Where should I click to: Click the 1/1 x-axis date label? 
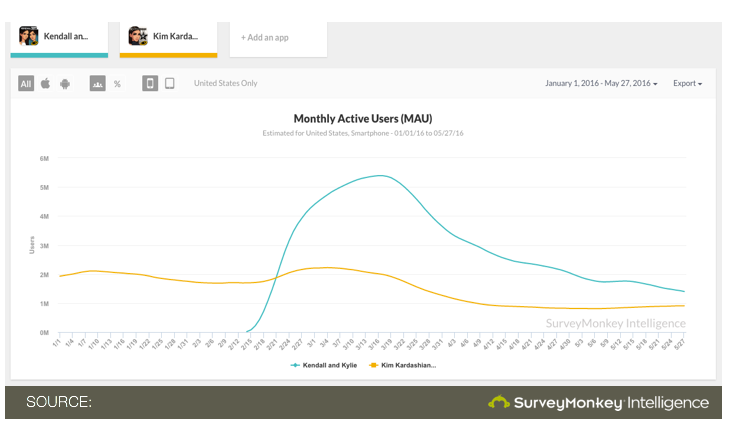[56, 343]
